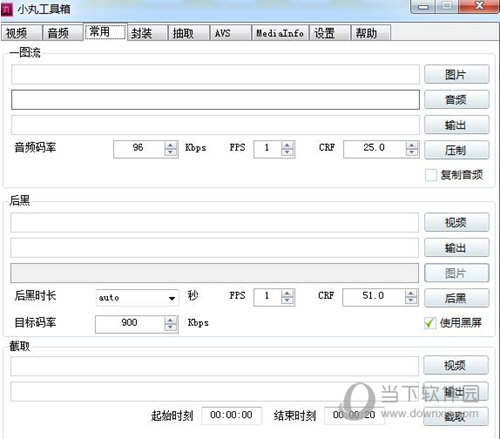Click the CRF 25.0 input field

(375, 149)
